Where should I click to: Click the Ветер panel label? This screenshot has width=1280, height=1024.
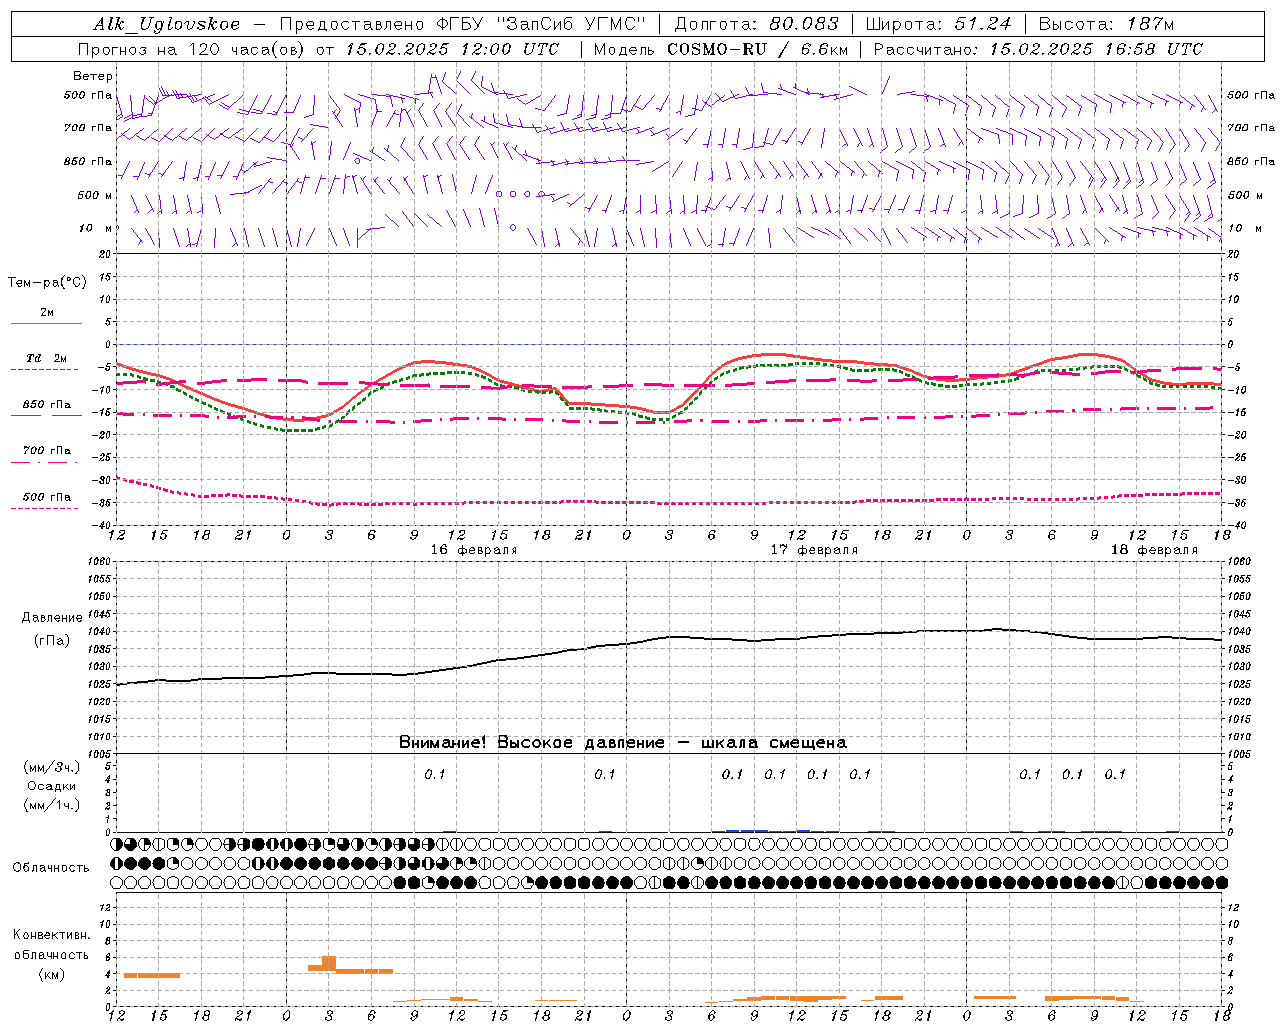pos(93,76)
